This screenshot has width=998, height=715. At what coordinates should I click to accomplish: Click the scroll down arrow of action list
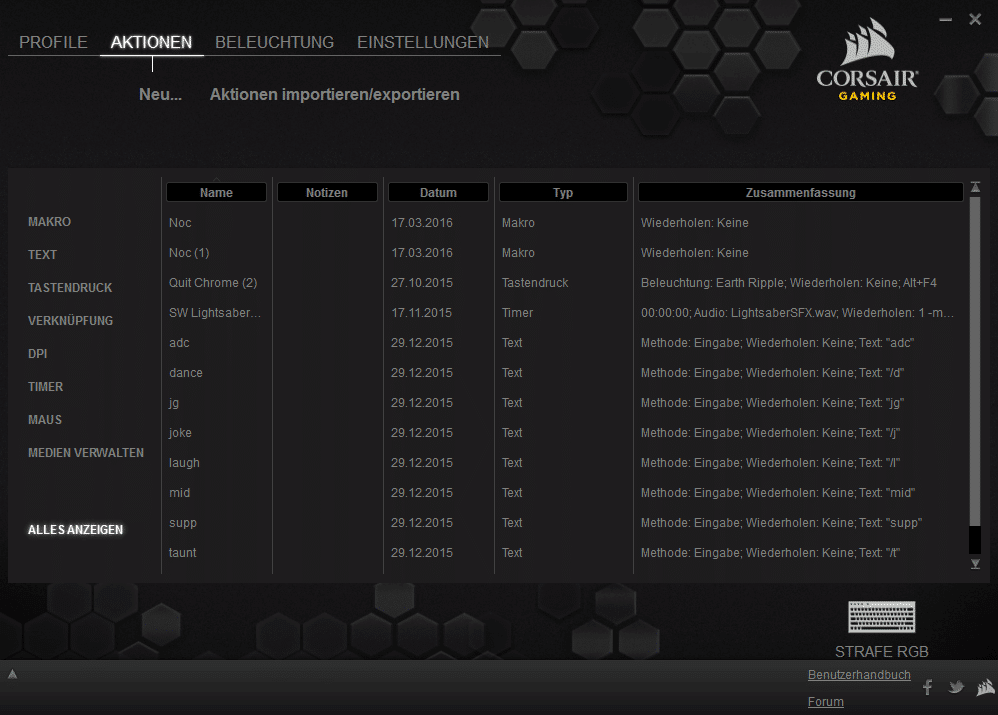(x=975, y=564)
